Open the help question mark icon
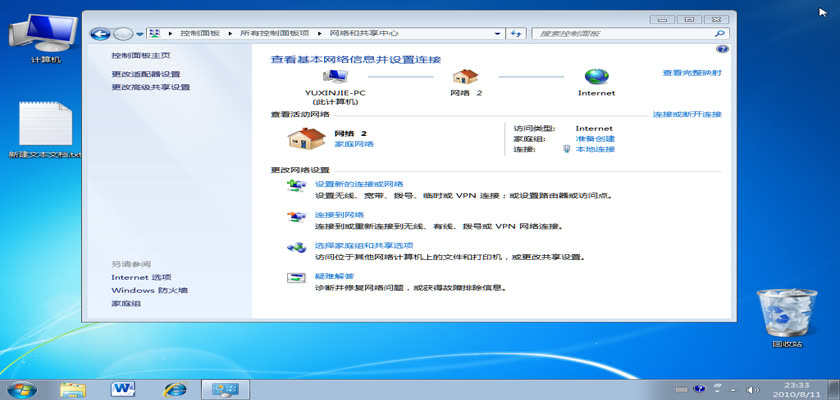This screenshot has width=840, height=400. pos(722,49)
